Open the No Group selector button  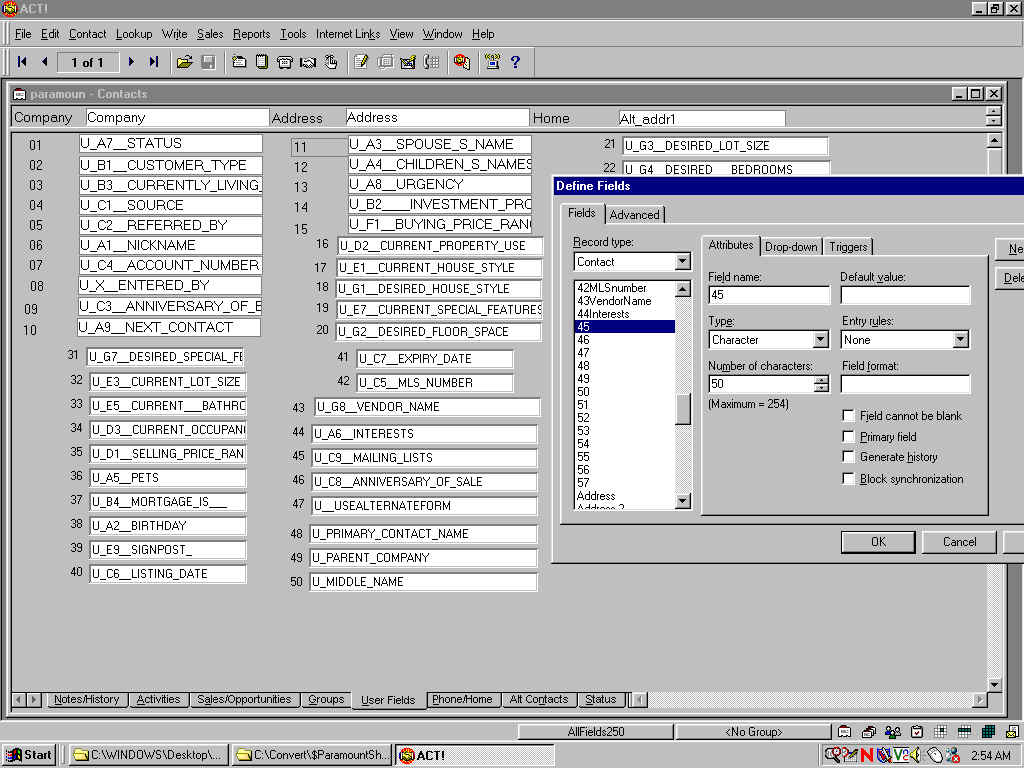click(754, 732)
